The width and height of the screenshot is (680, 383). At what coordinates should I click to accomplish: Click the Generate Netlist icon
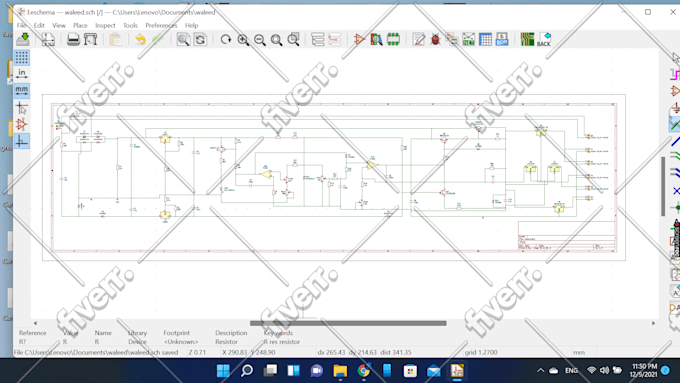468,39
